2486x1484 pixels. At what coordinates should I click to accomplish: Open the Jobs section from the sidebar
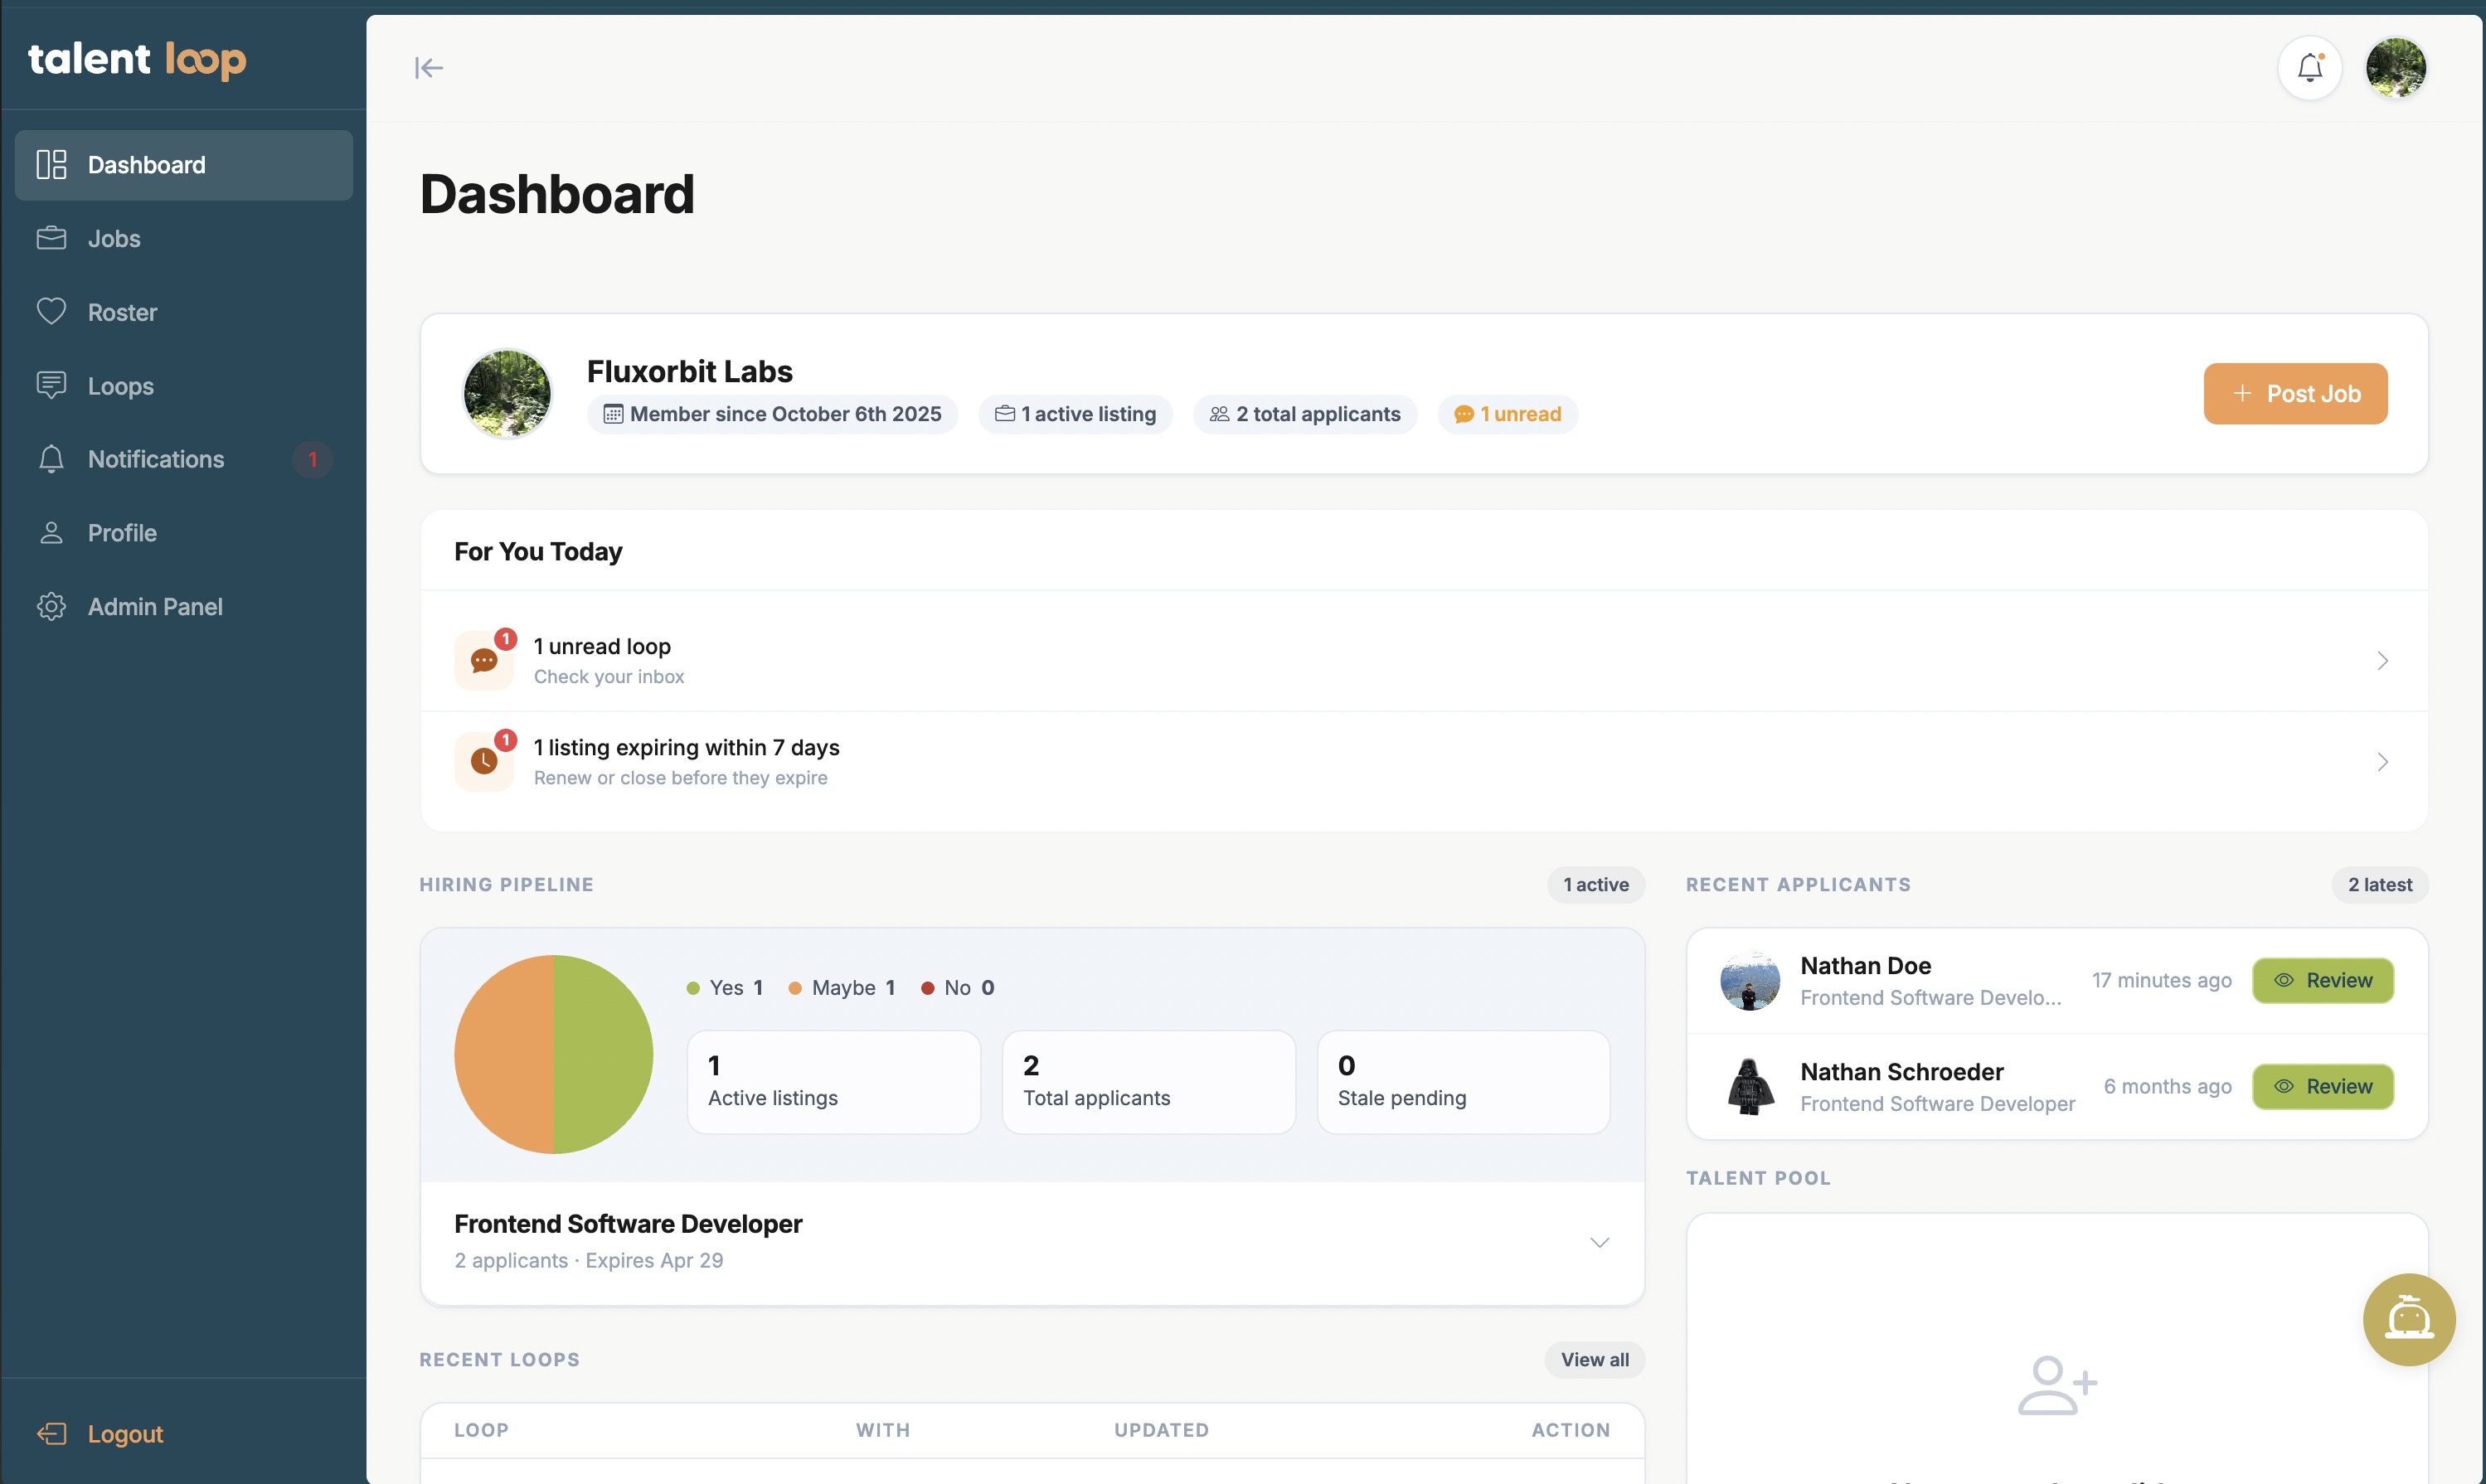tap(114, 238)
